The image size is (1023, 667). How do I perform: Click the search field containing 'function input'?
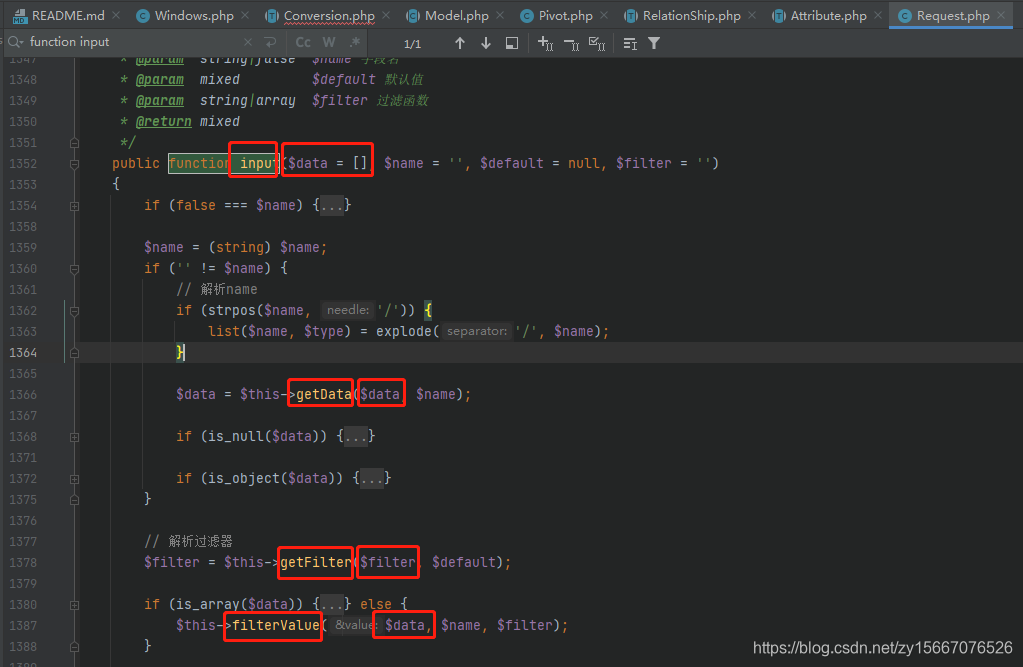coord(134,42)
